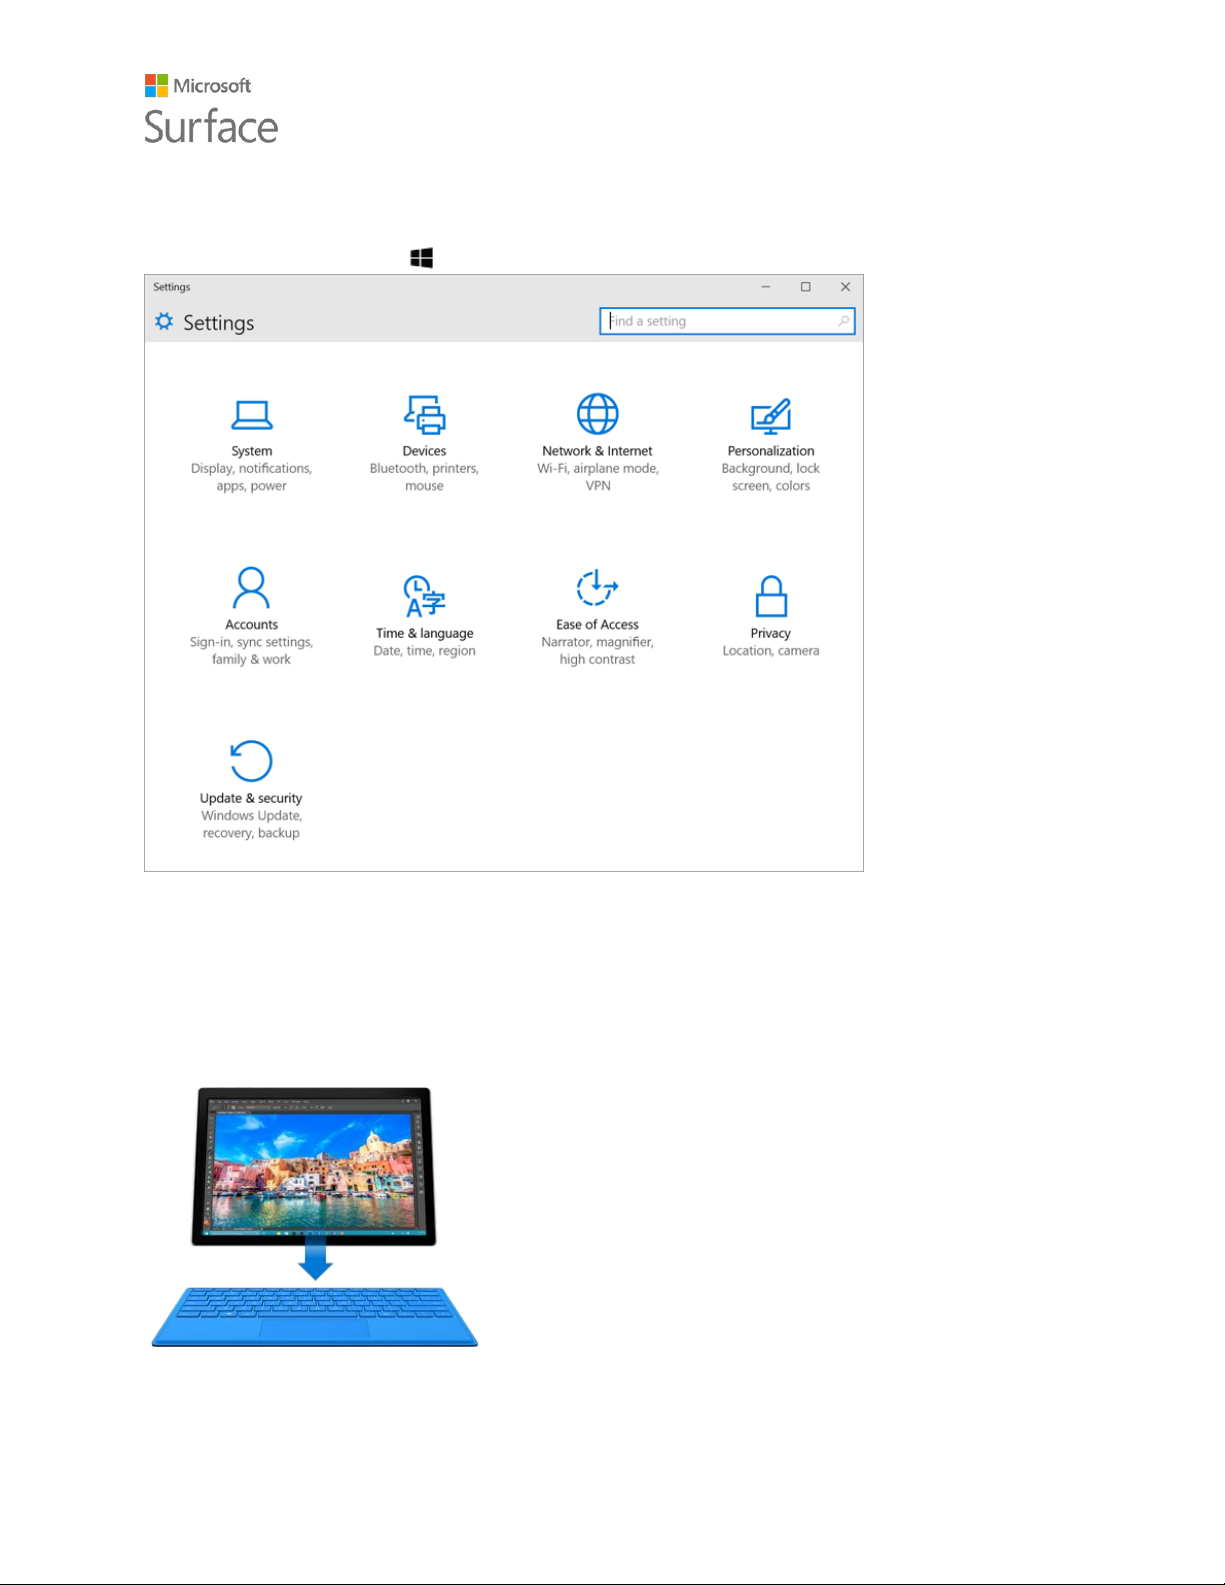Viewport: 1225px width, 1585px height.
Task: Focus the Find a setting search box
Action: coord(727,321)
